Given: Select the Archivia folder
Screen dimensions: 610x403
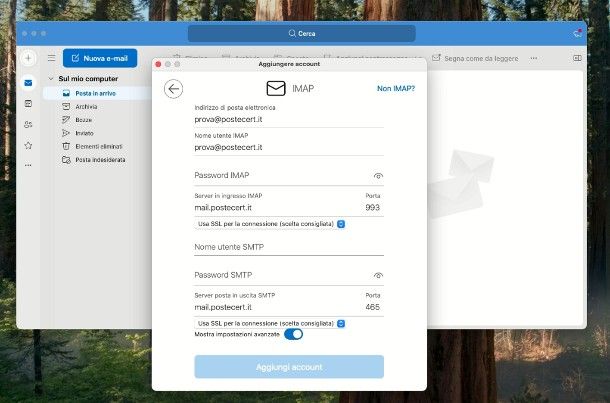Looking at the screenshot, I should (96, 107).
